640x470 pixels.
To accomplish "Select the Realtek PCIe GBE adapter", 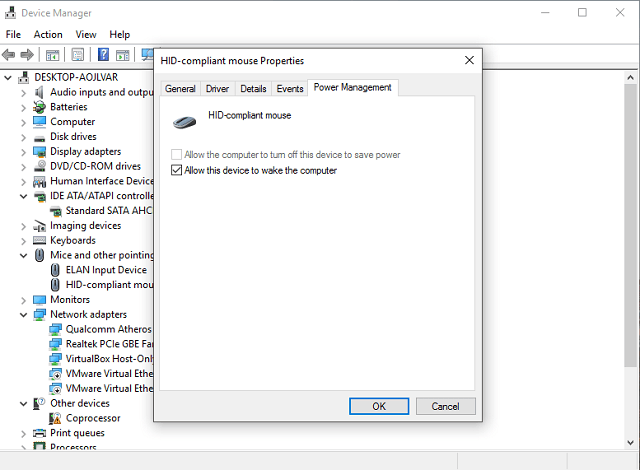I will [x=109, y=344].
